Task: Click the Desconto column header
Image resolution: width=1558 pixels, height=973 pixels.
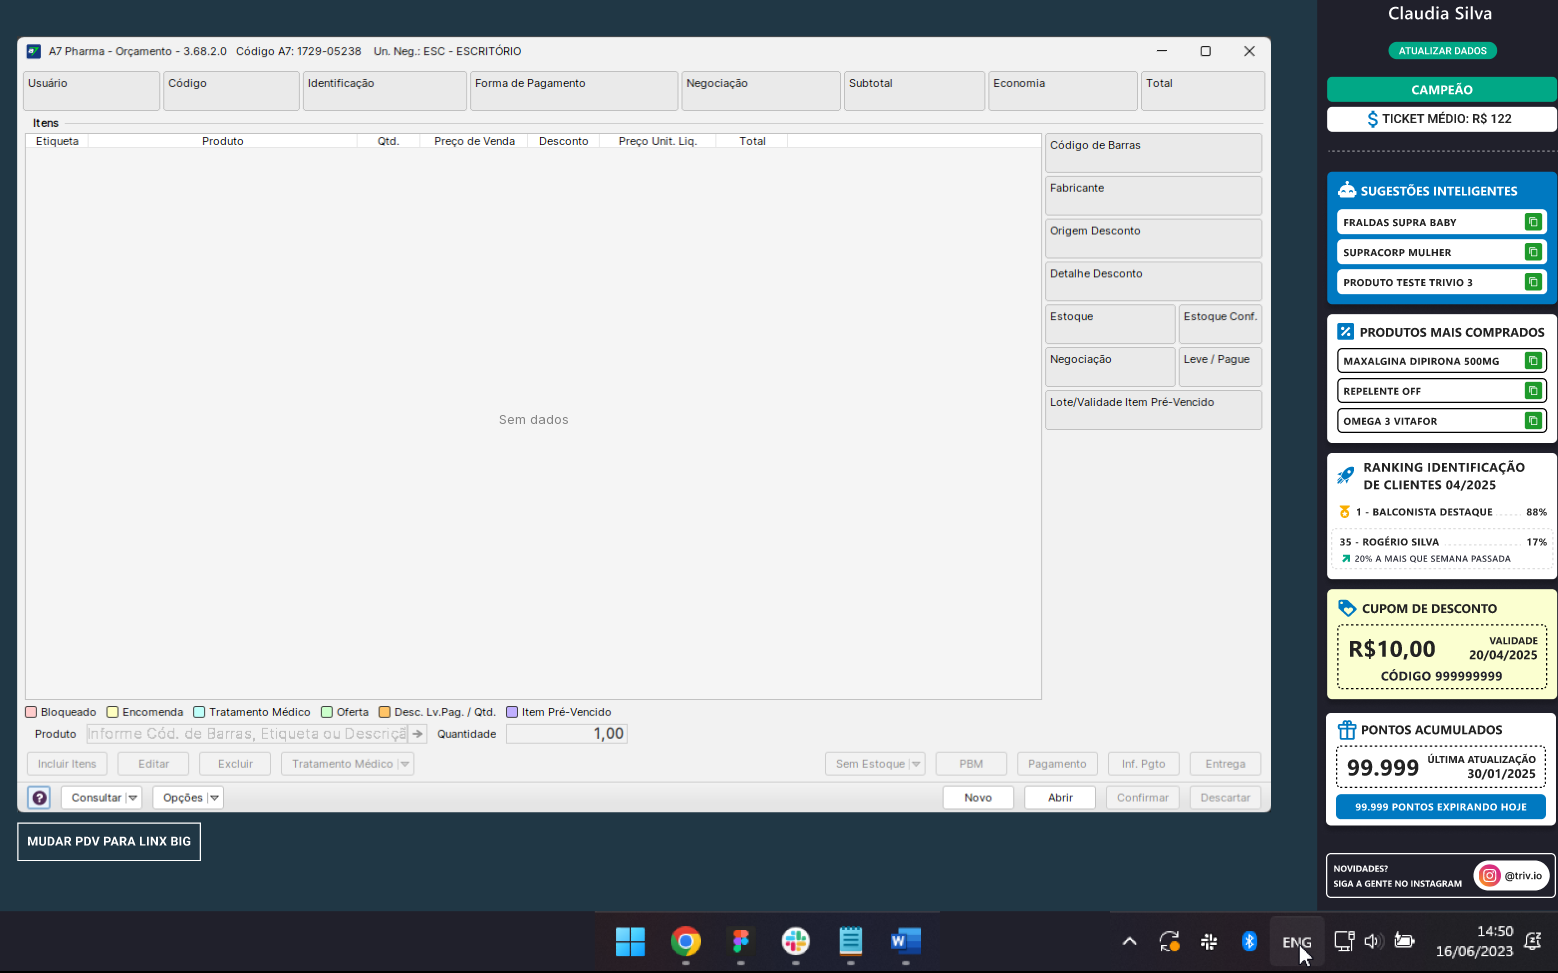Action: pyautogui.click(x=564, y=141)
